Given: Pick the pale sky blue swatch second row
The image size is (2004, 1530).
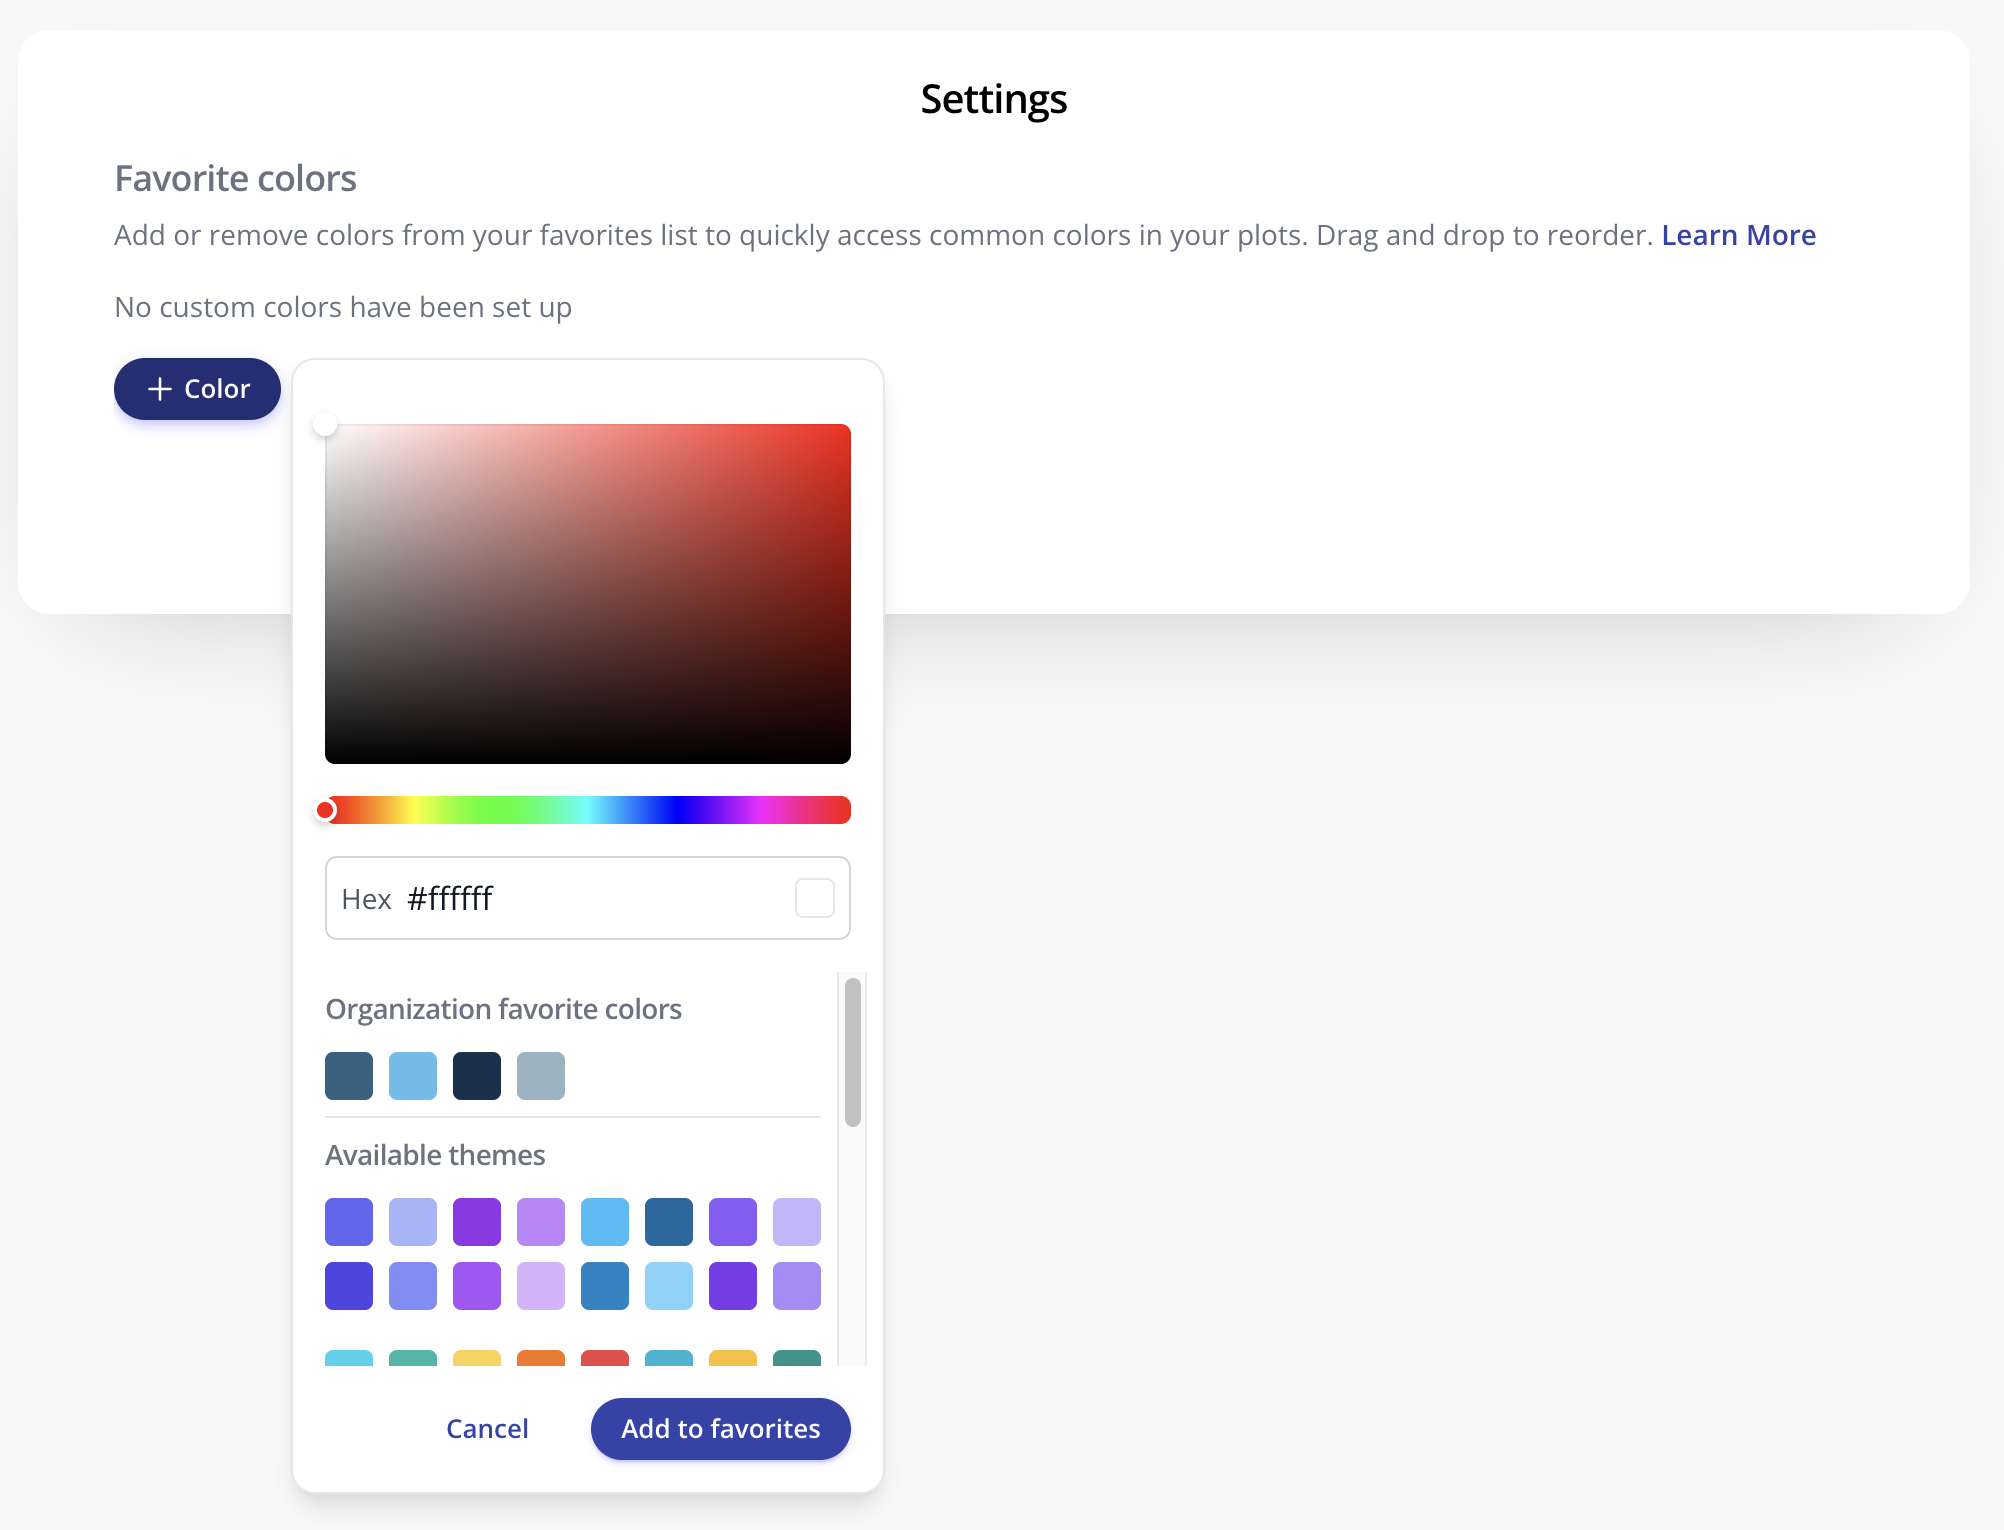Looking at the screenshot, I should coord(669,1286).
